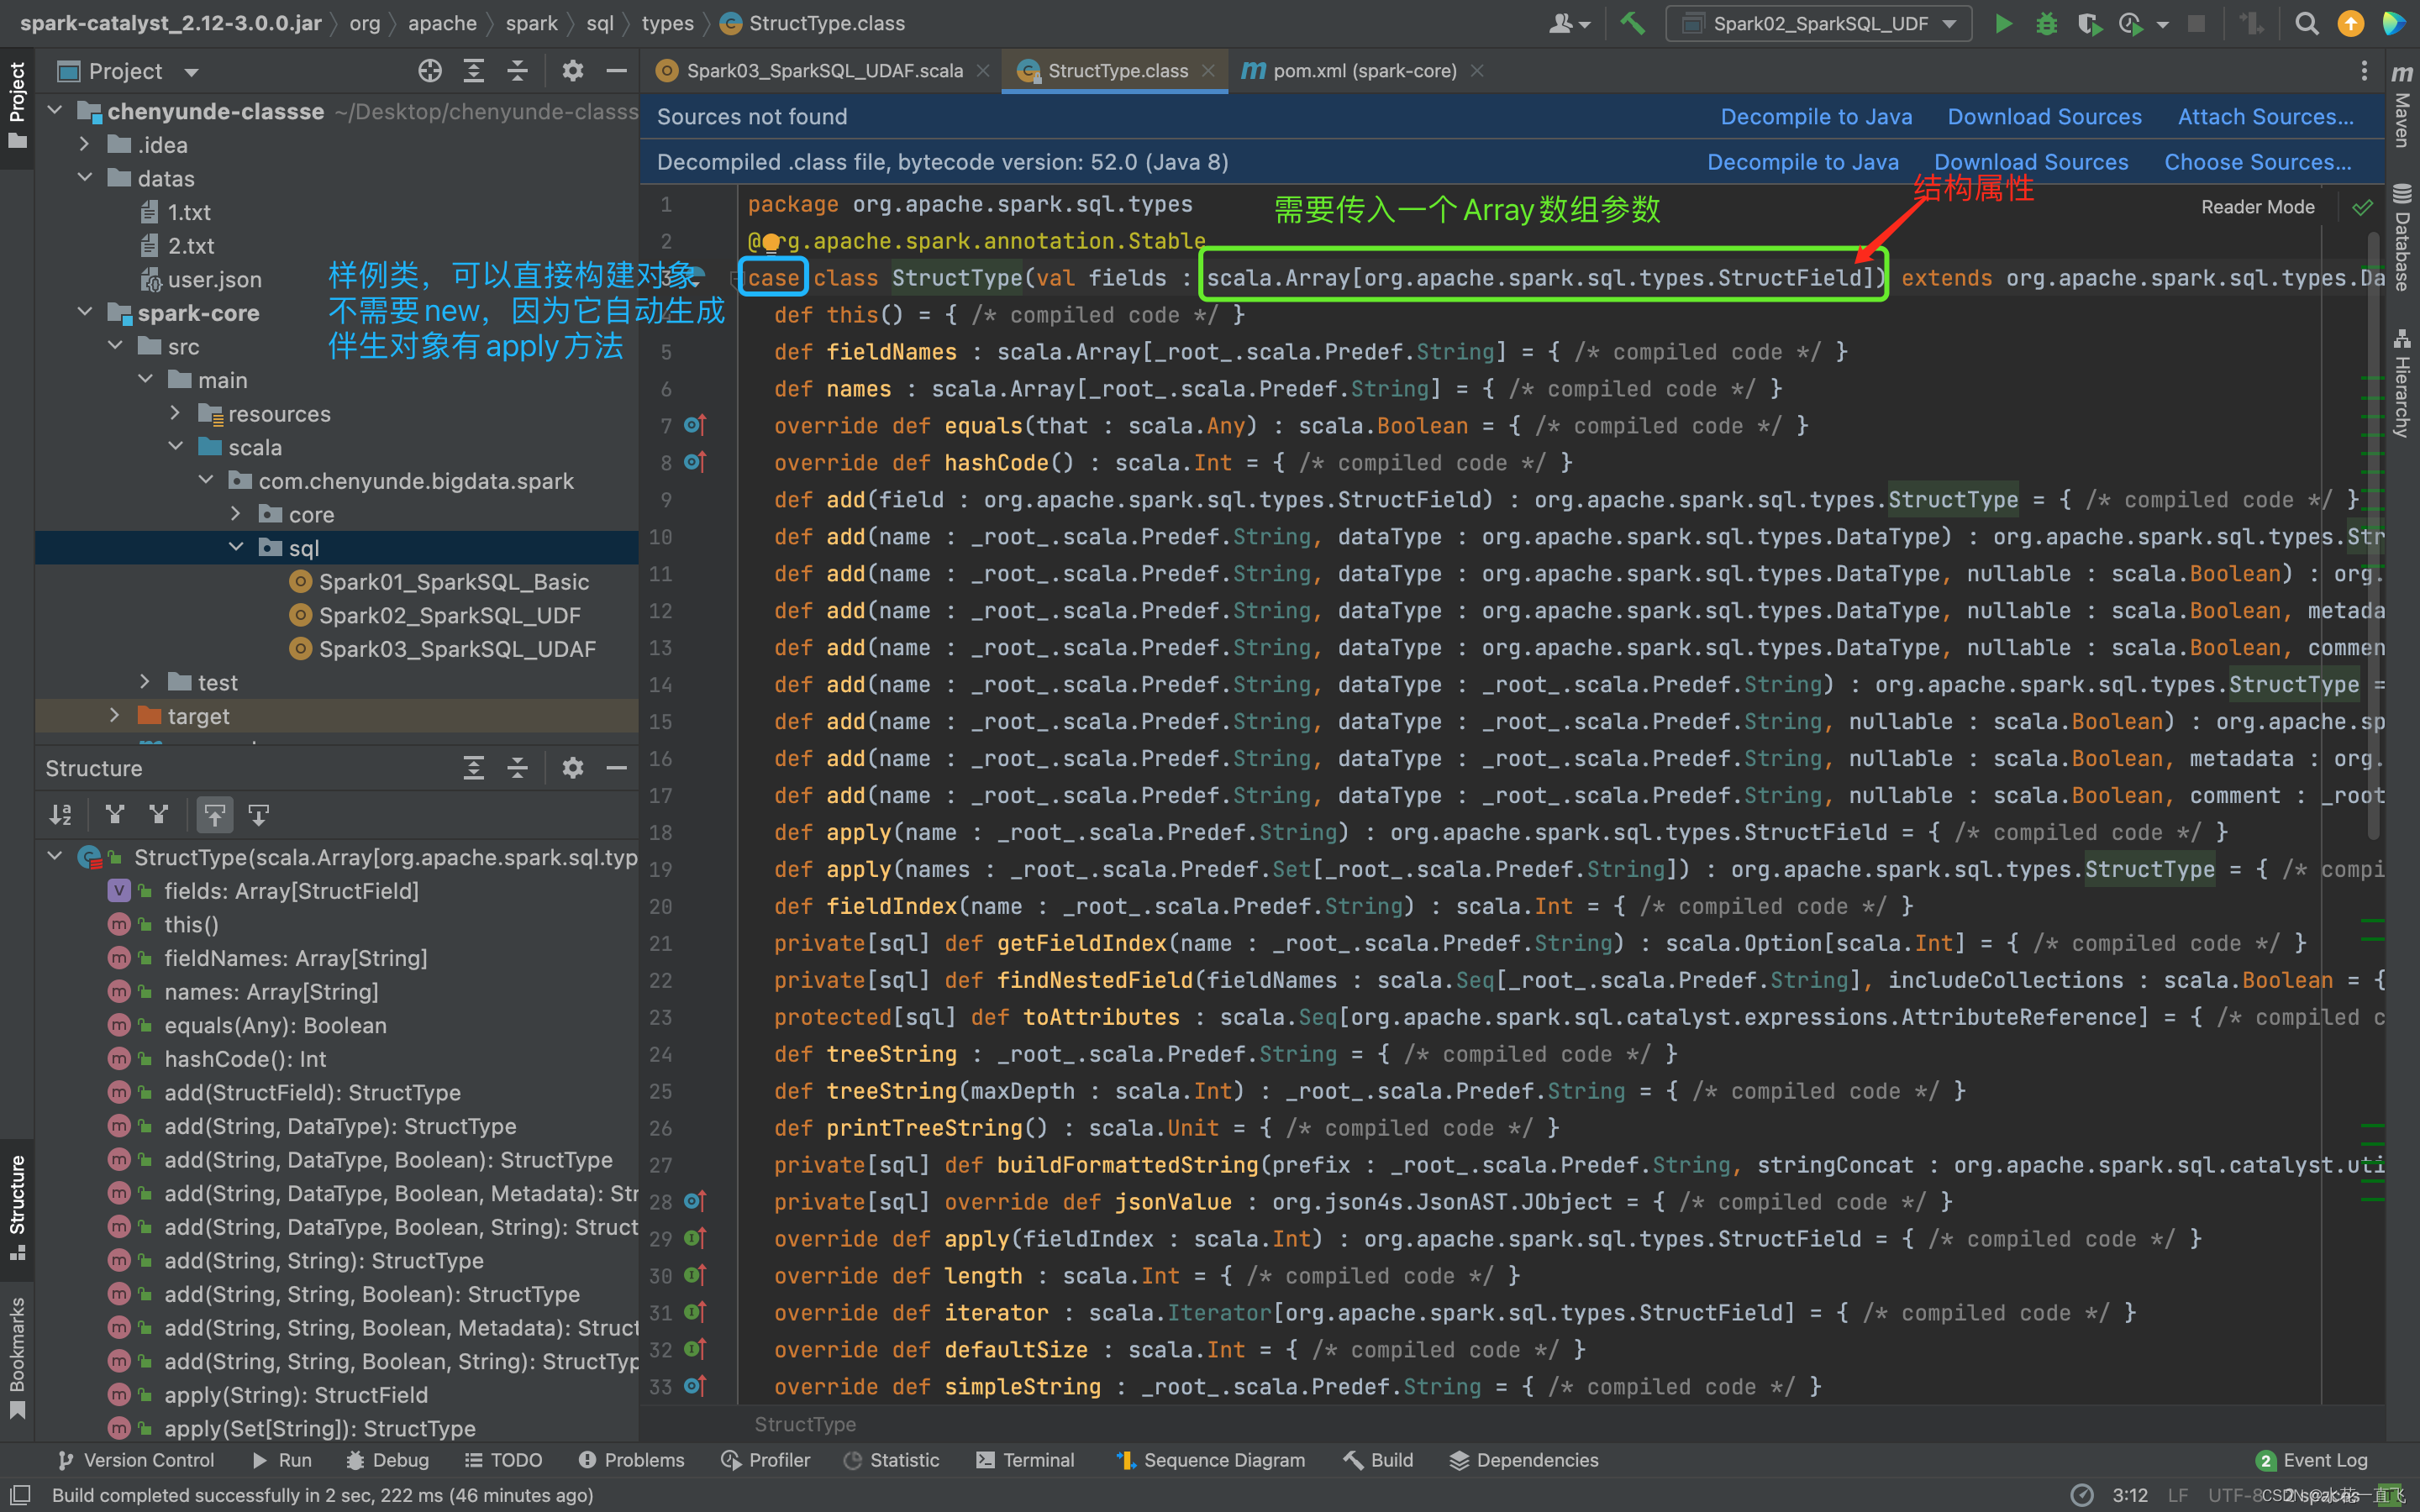Screen dimensions: 2420x1512
Task: Click the orange update arrow icon
Action: click(2350, 24)
